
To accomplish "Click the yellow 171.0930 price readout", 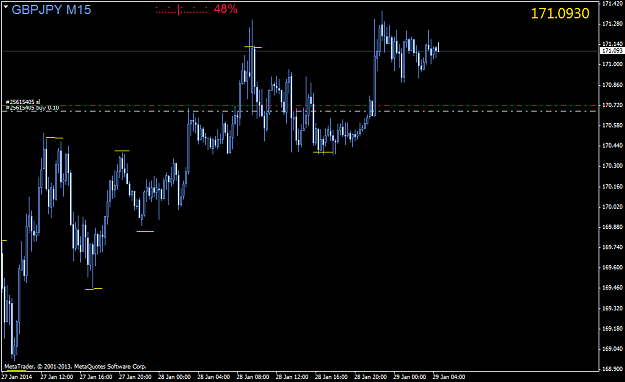I will pos(560,14).
